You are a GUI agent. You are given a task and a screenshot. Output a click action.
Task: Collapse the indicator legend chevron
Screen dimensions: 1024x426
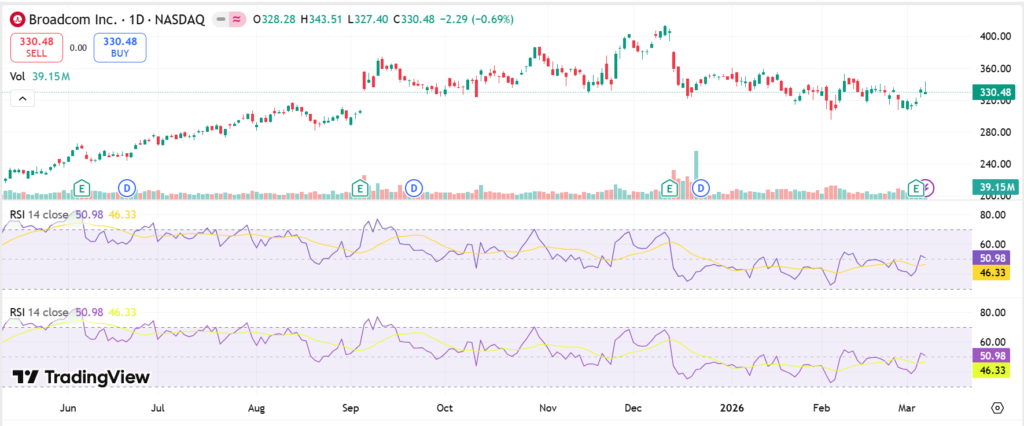pyautogui.click(x=22, y=99)
